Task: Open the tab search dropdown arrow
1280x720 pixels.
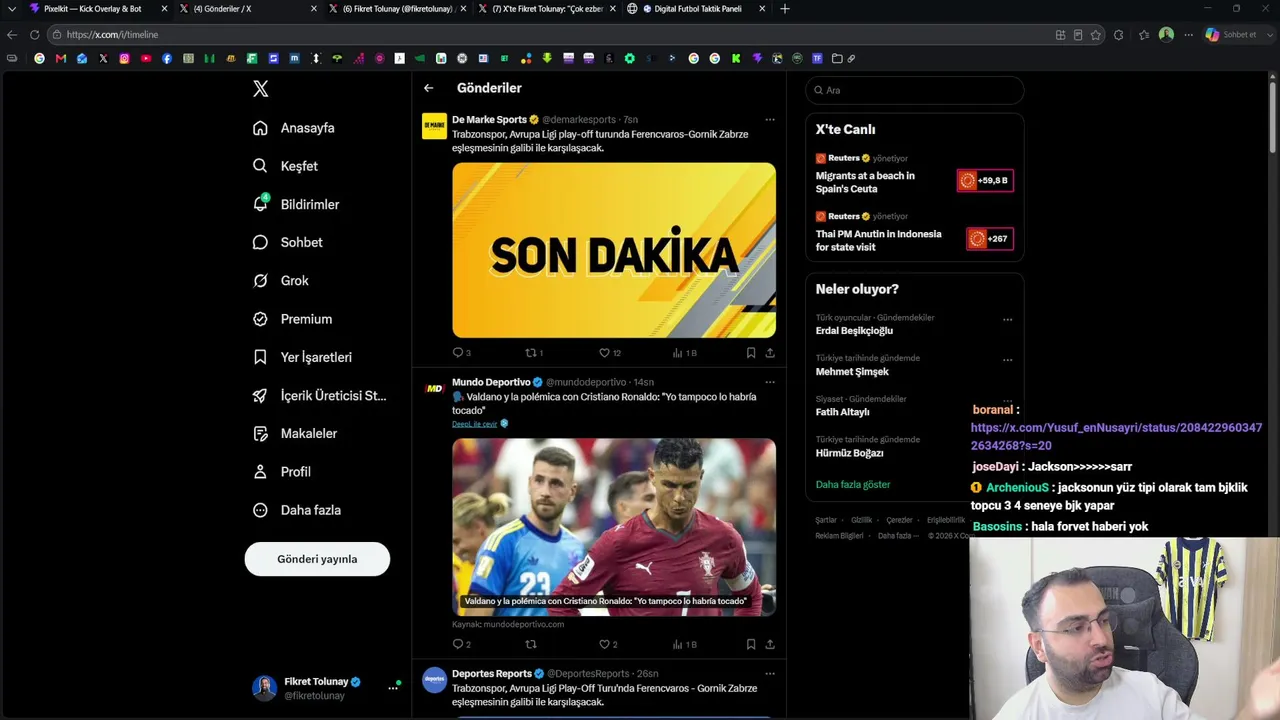Action: point(12,9)
